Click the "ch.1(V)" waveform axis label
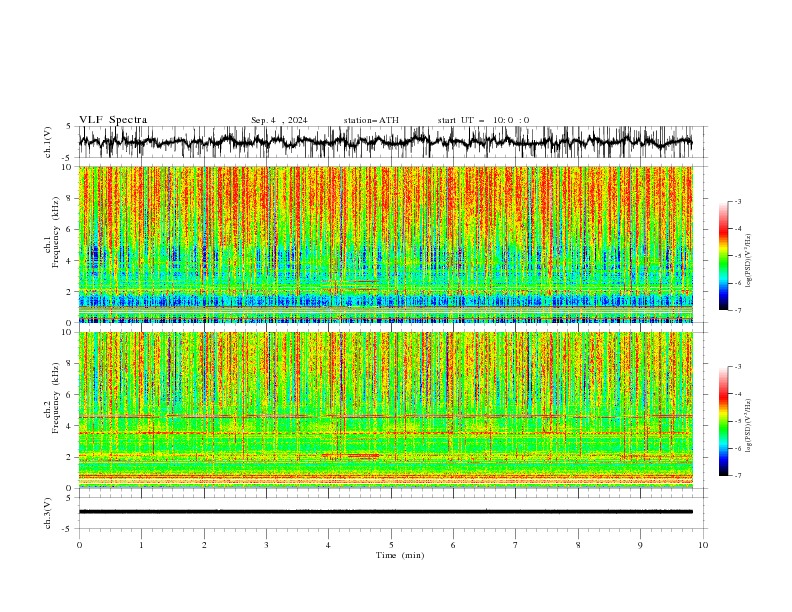792x612 pixels. coord(48,142)
